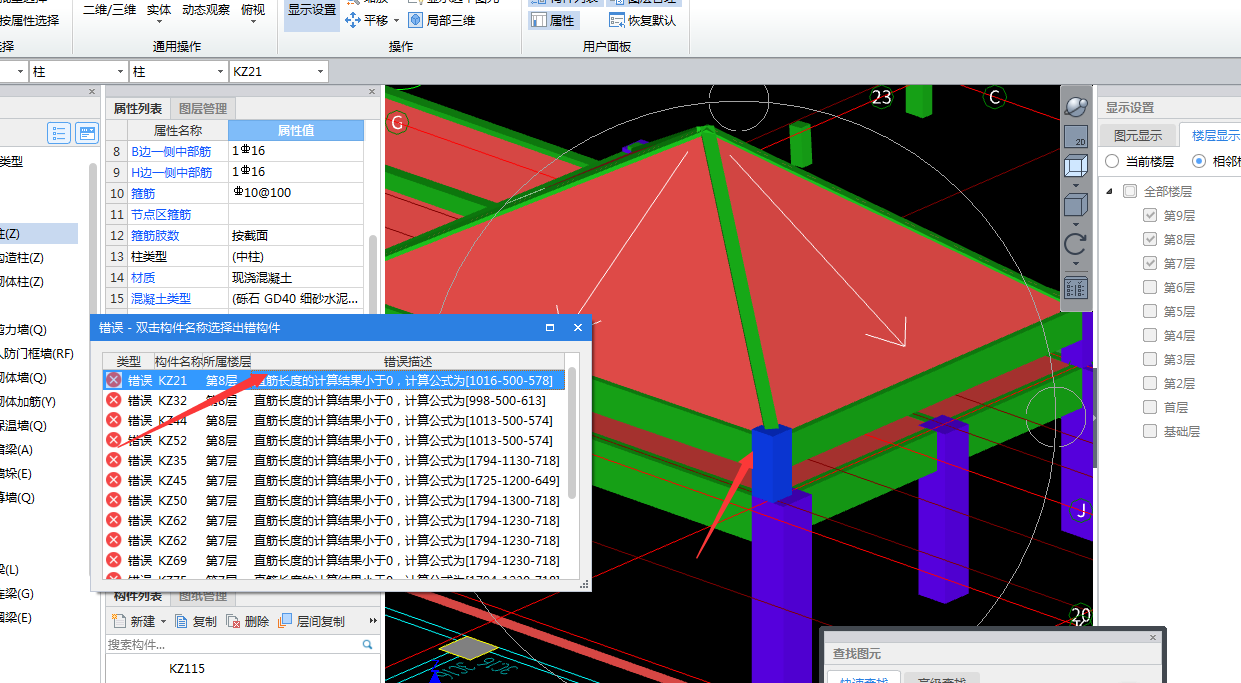The width and height of the screenshot is (1241, 683).
Task: Check the 第4层 floor checkbox
Action: [x=1150, y=335]
